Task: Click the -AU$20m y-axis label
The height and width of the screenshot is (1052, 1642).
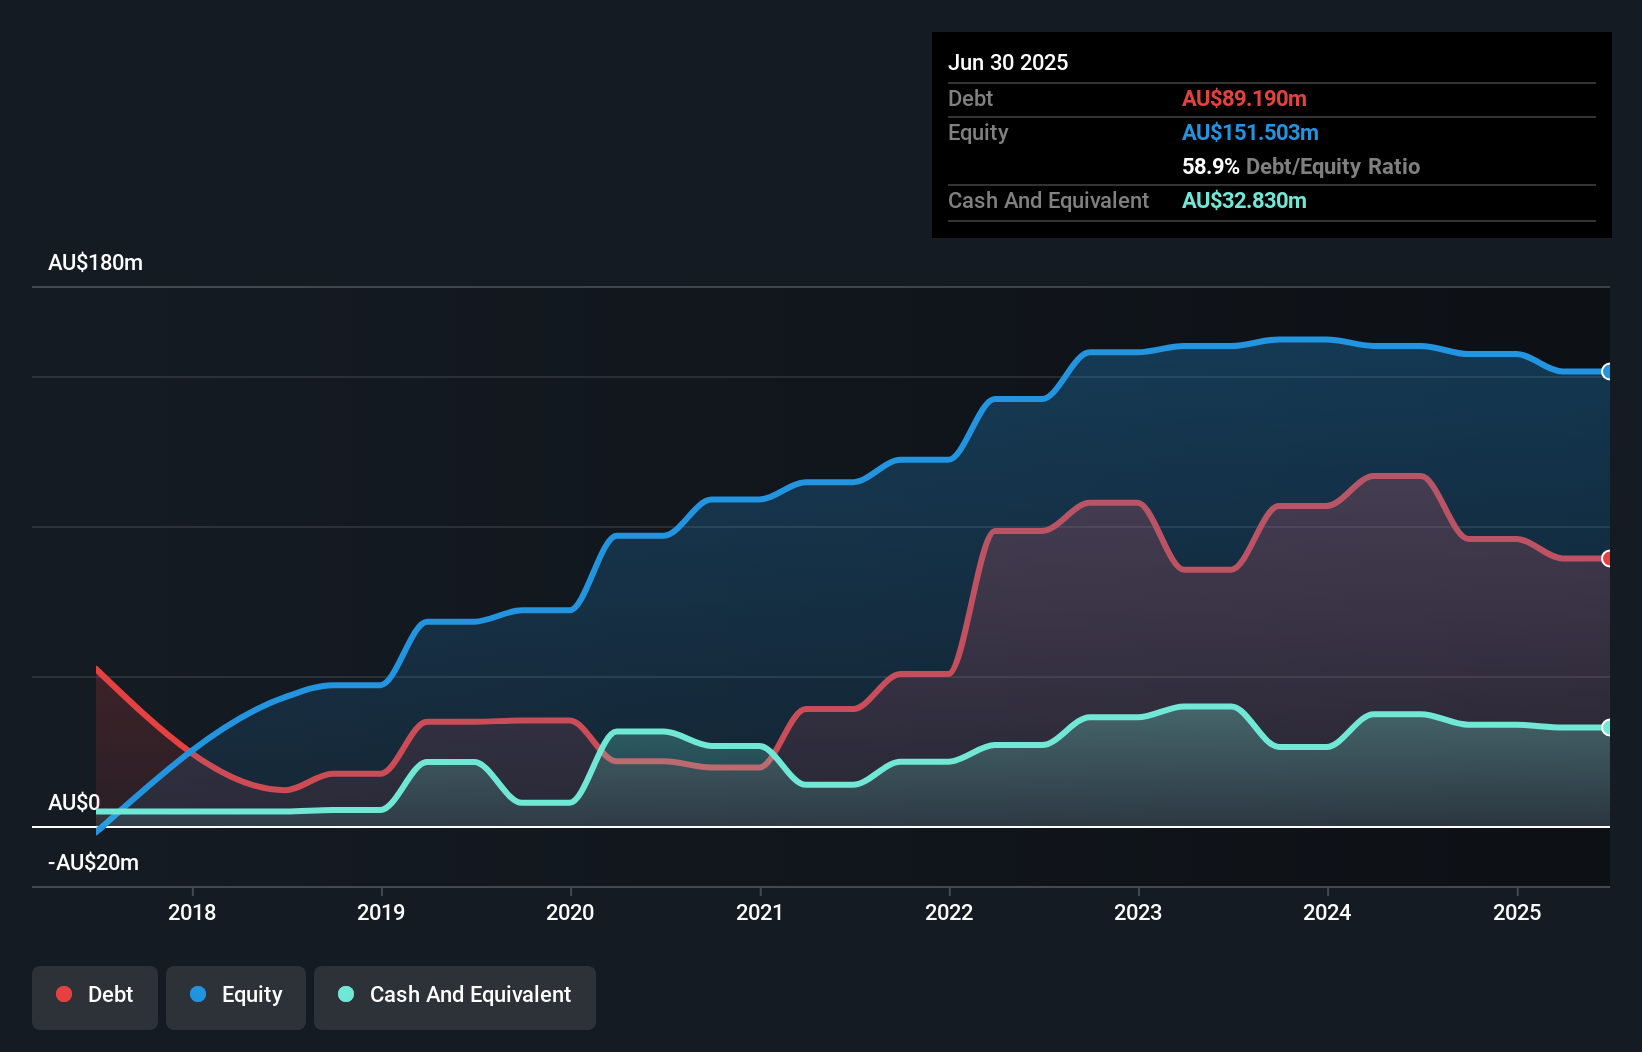Action: coord(94,863)
